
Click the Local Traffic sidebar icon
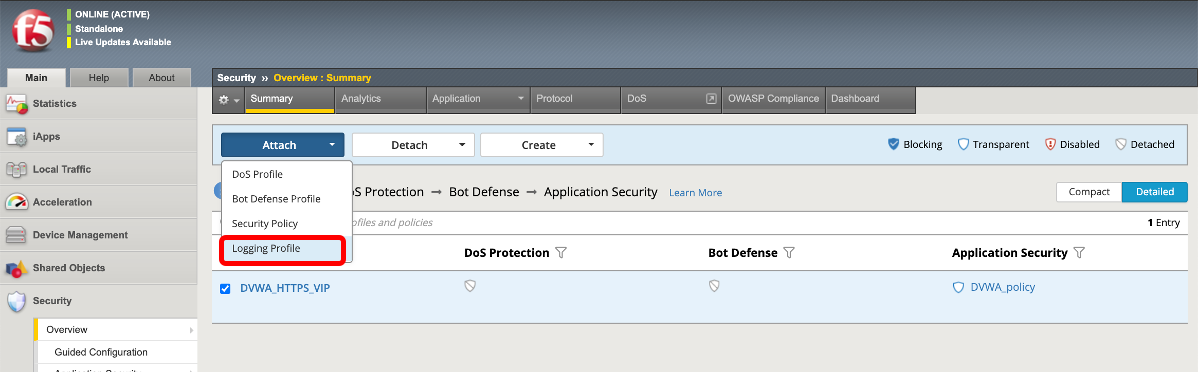[17, 169]
